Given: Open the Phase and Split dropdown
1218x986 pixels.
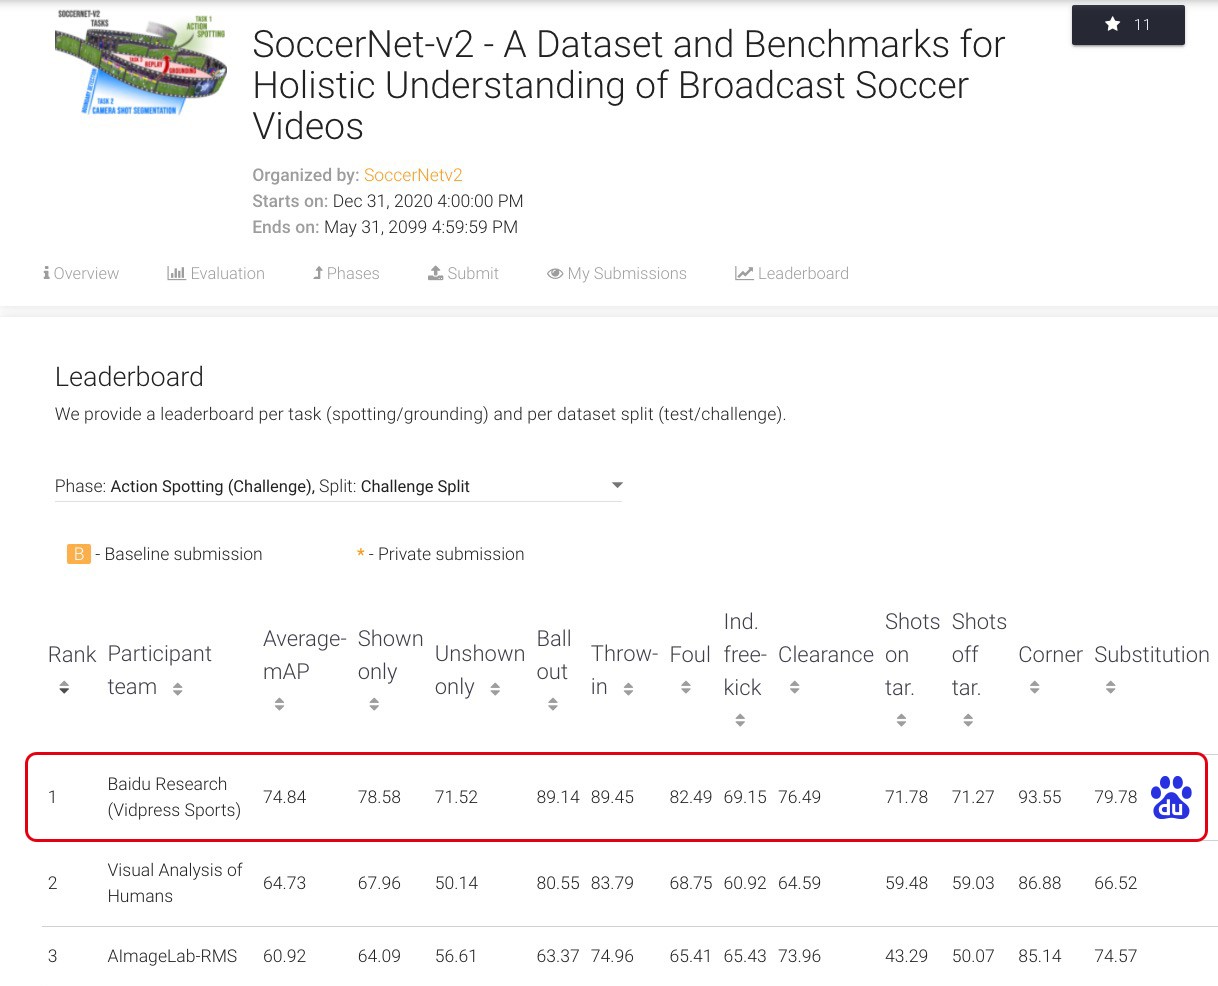Looking at the screenshot, I should click(x=617, y=484).
